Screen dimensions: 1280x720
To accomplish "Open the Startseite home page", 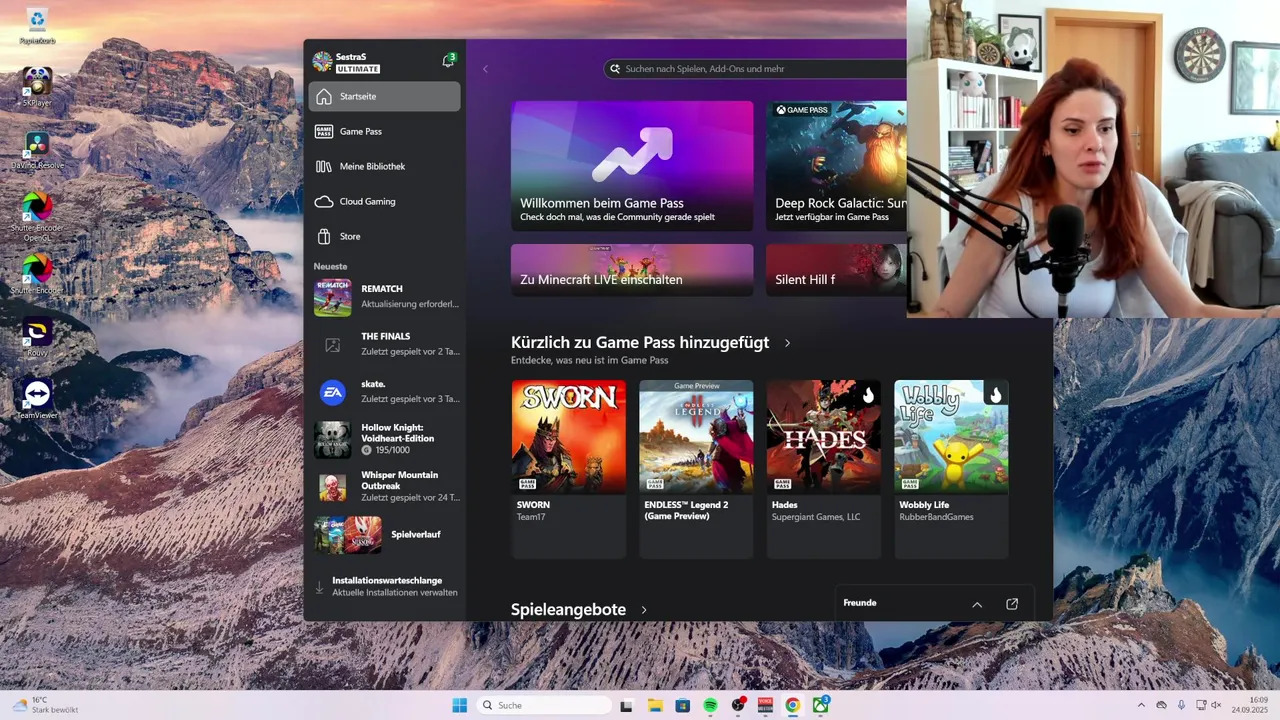I will point(385,96).
